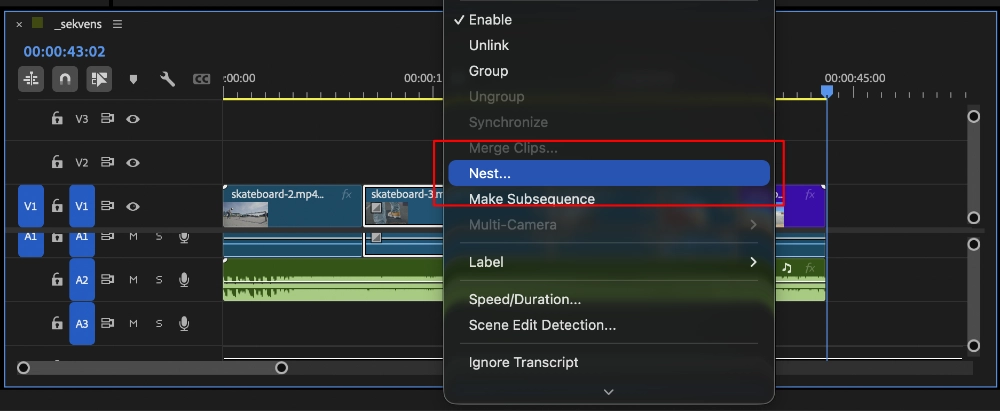Toggle lock on track A2
This screenshot has height=411, width=1000.
(x=57, y=280)
